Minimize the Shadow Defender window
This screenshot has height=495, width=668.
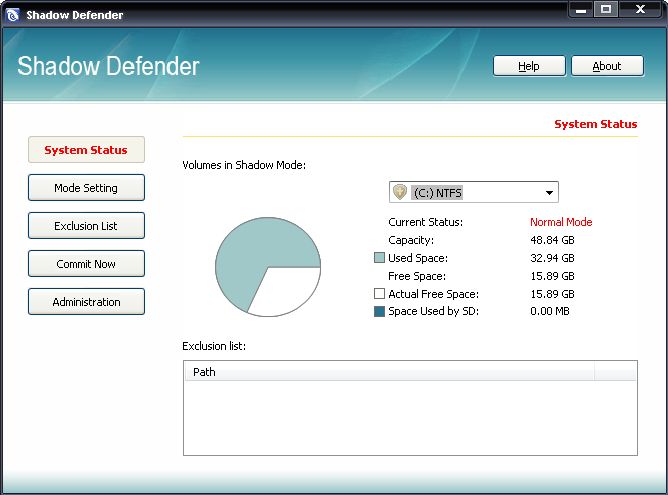(x=581, y=9)
